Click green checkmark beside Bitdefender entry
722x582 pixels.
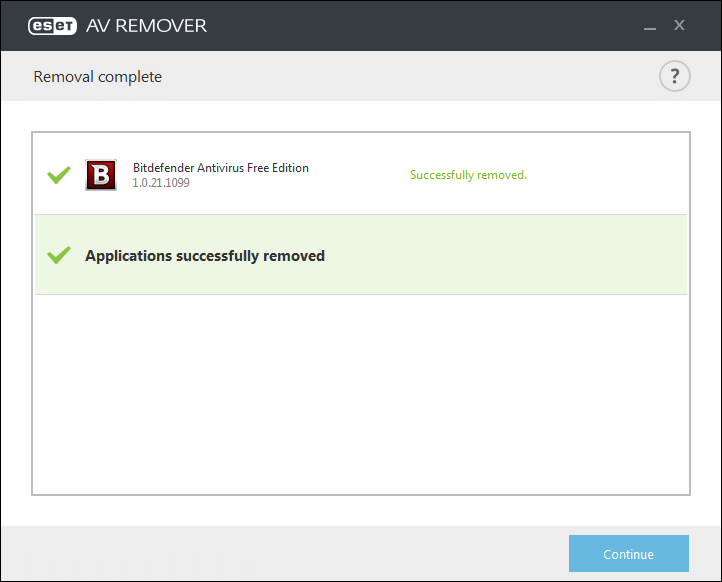(59, 175)
